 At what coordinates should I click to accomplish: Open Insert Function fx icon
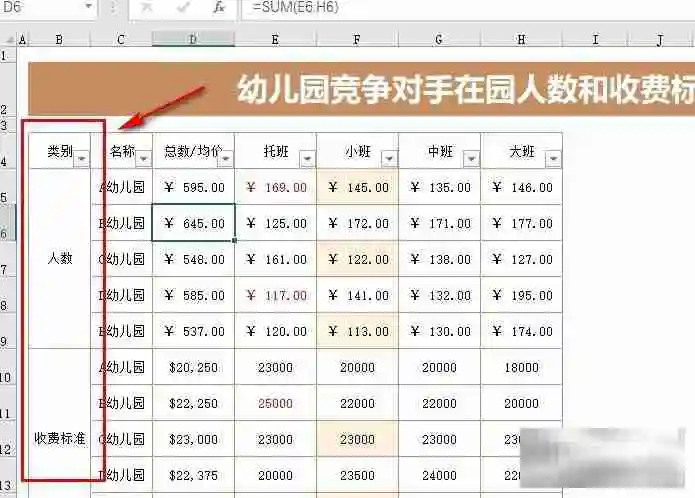coord(219,7)
